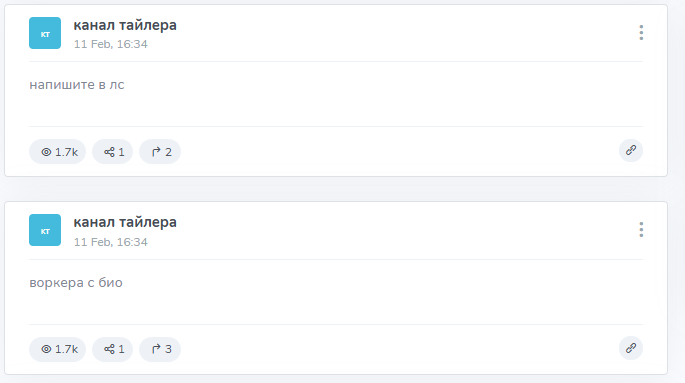
Task: Select post text 'воркера с био'
Action: pos(76,283)
